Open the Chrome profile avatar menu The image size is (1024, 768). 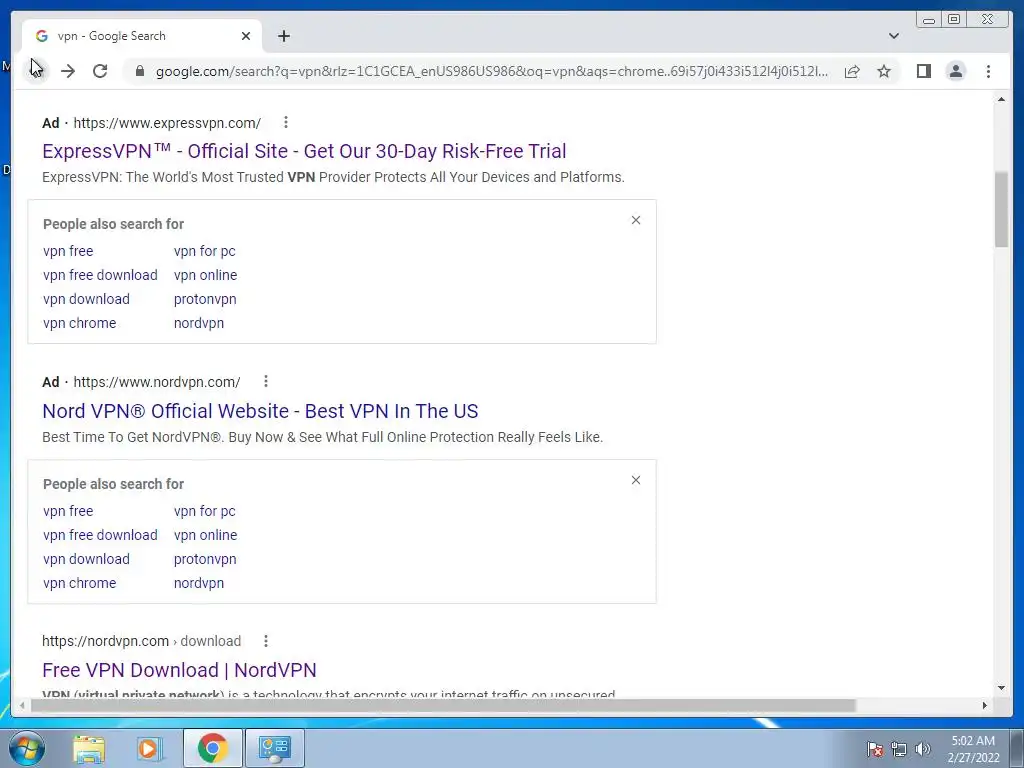(x=955, y=71)
